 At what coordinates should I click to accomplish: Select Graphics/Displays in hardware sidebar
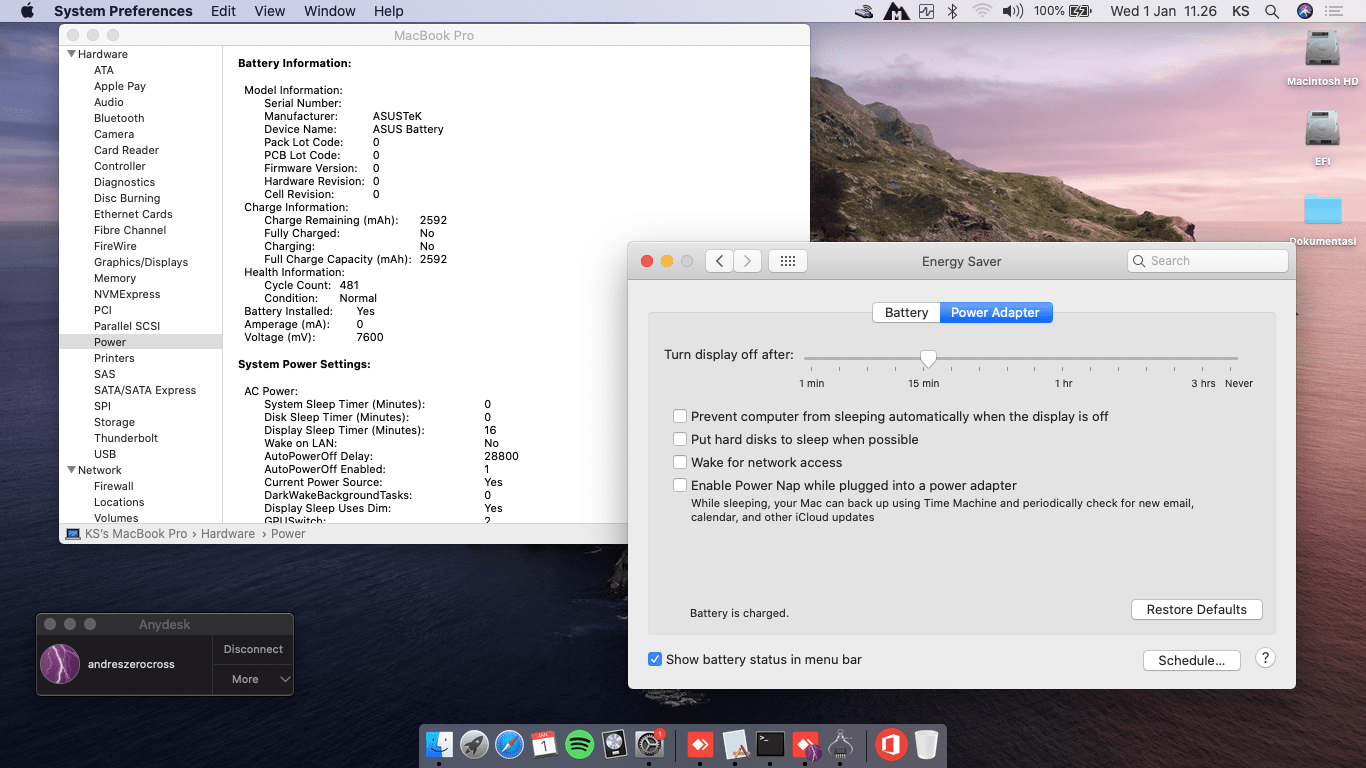141,262
